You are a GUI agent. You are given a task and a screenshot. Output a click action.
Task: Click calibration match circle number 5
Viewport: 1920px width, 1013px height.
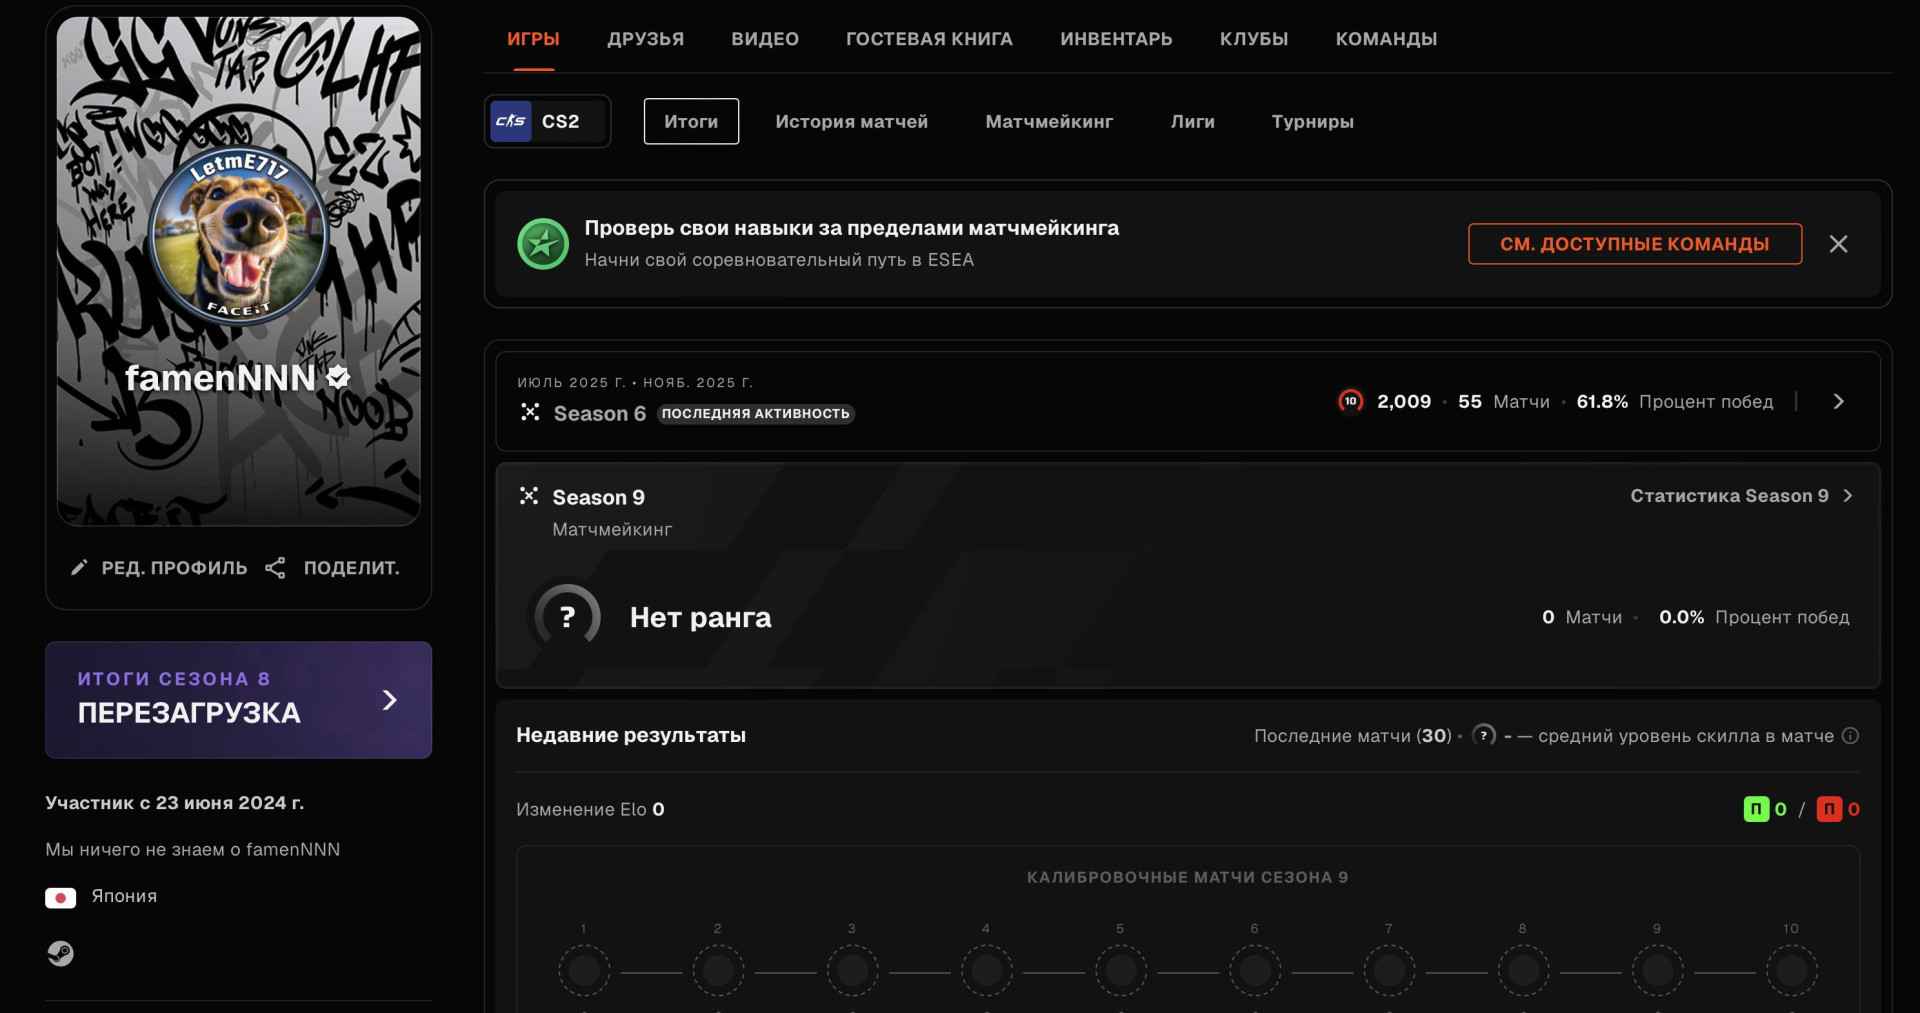1120,970
